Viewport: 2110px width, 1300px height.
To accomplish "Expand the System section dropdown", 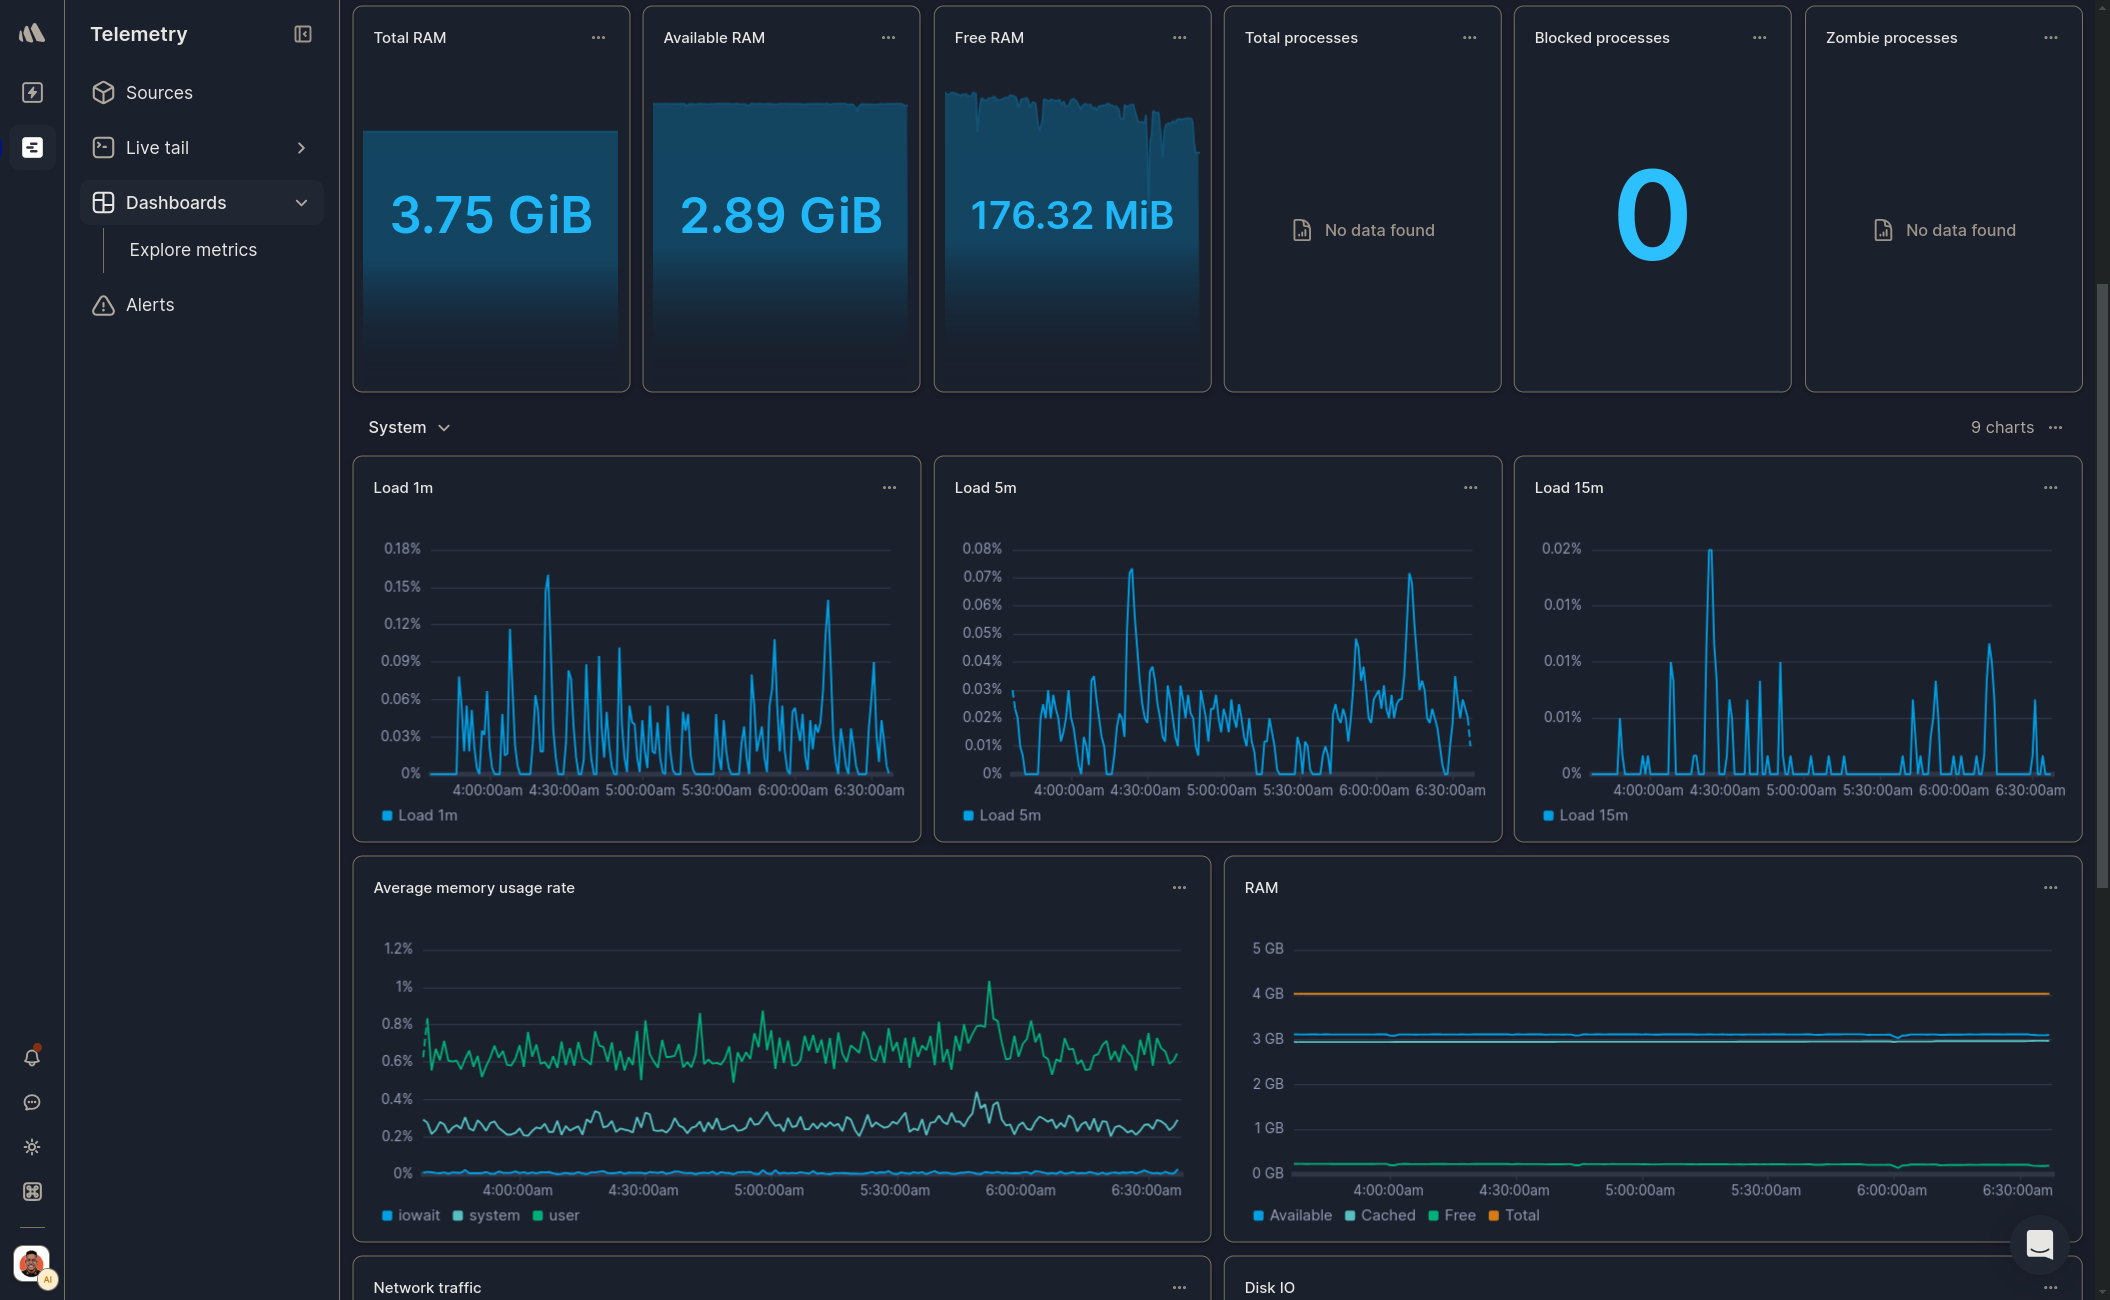I will click(444, 427).
